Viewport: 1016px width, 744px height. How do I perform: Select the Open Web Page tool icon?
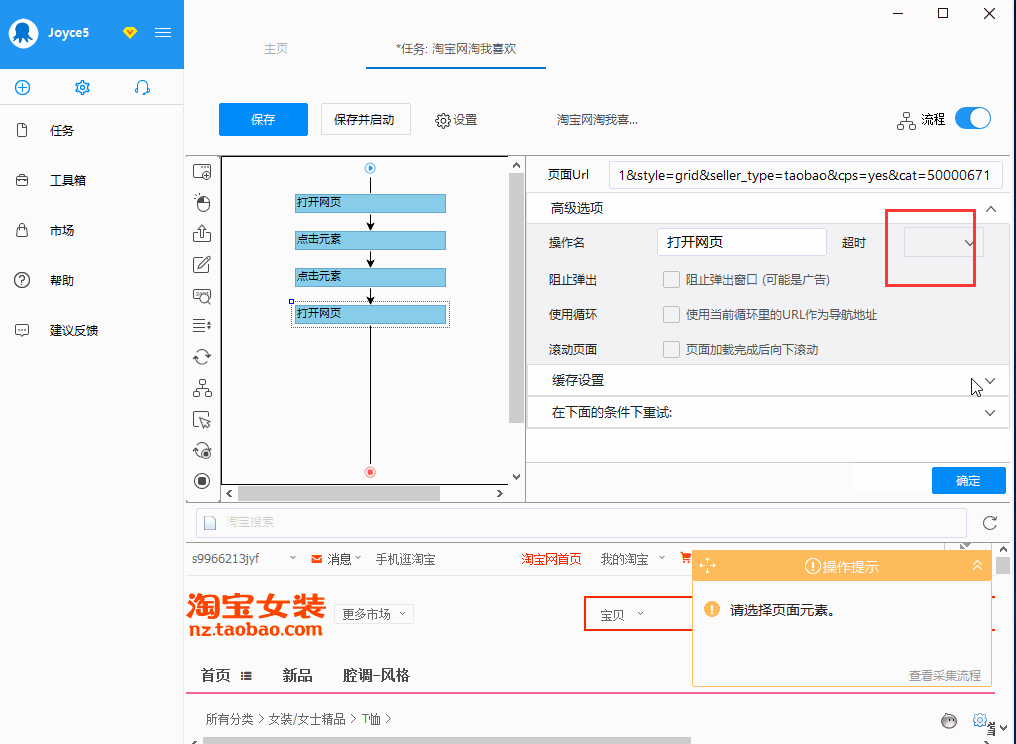[202, 172]
